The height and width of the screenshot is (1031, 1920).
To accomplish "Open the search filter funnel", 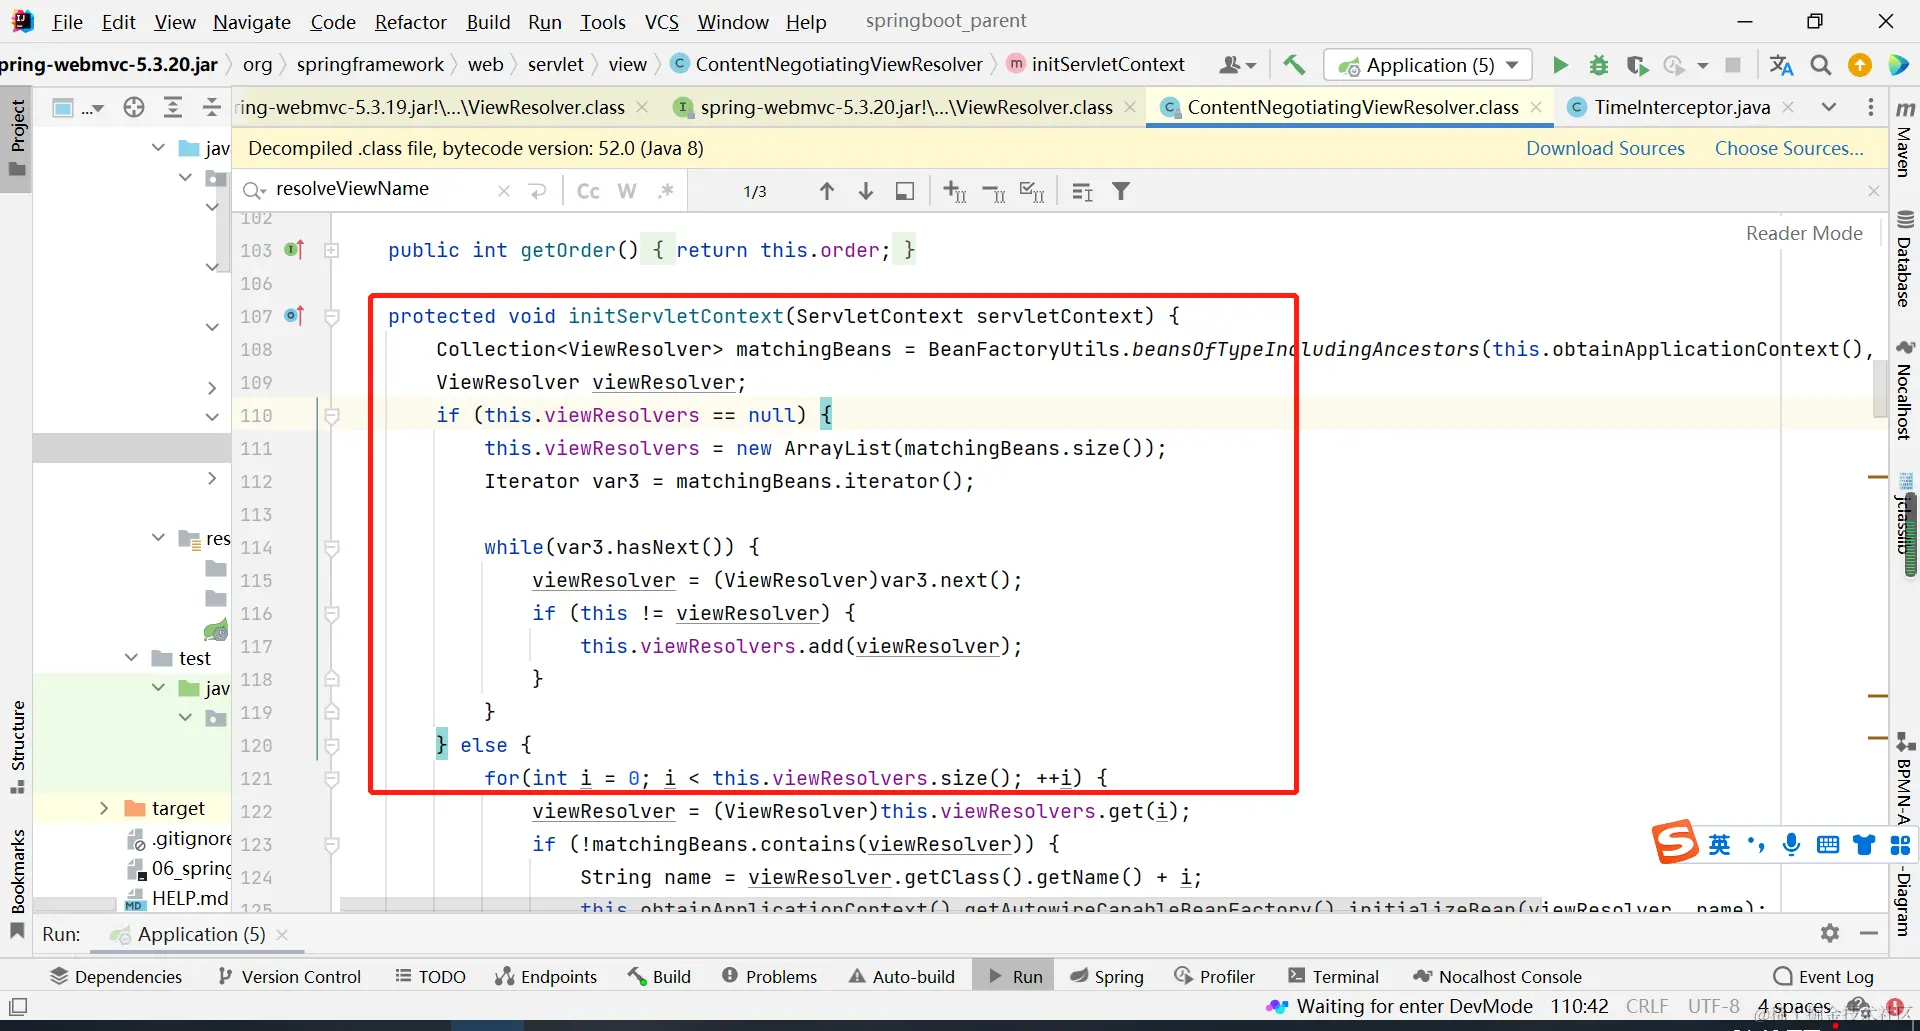I will 1121,191.
